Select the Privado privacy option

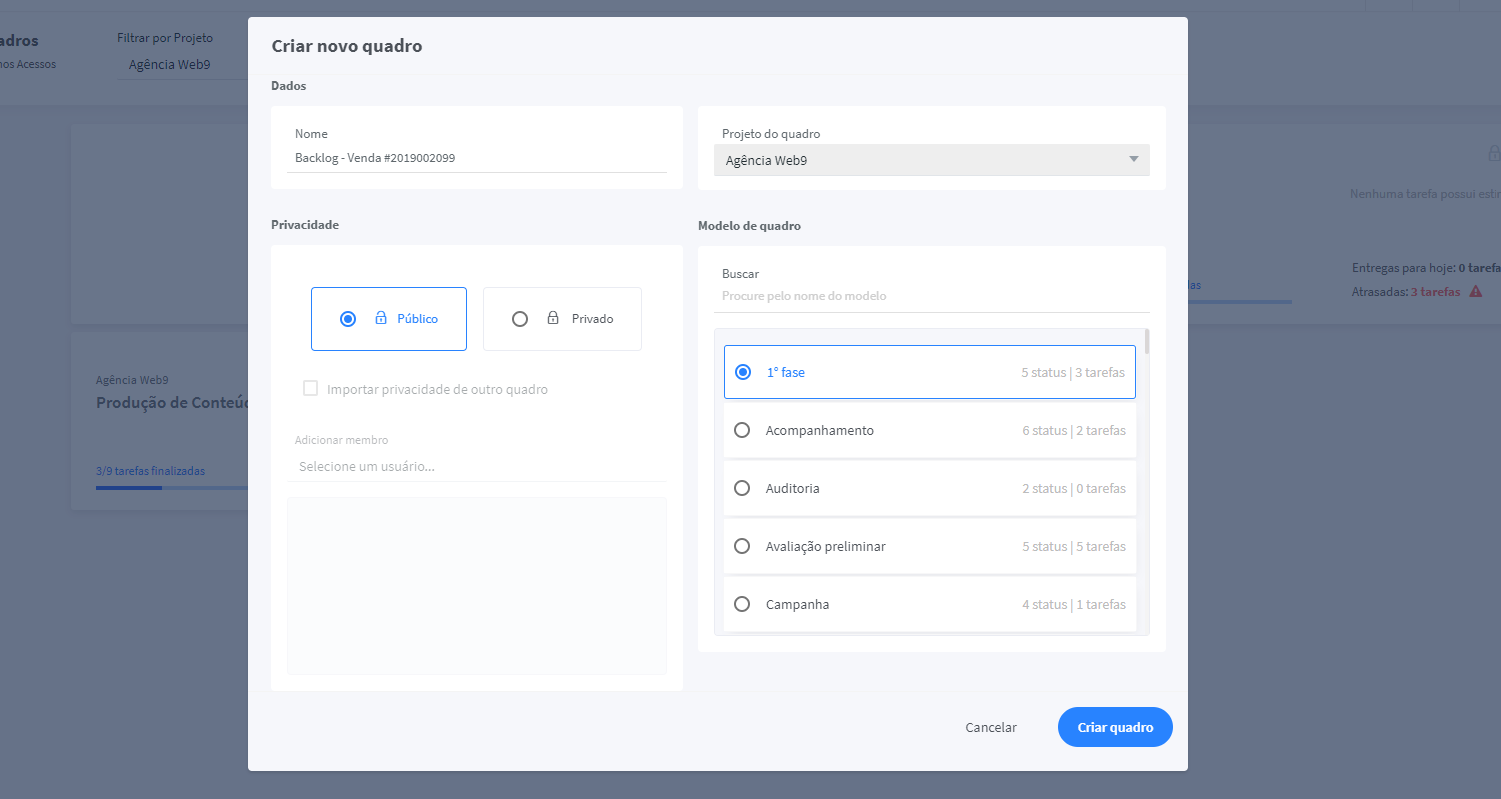(x=562, y=319)
